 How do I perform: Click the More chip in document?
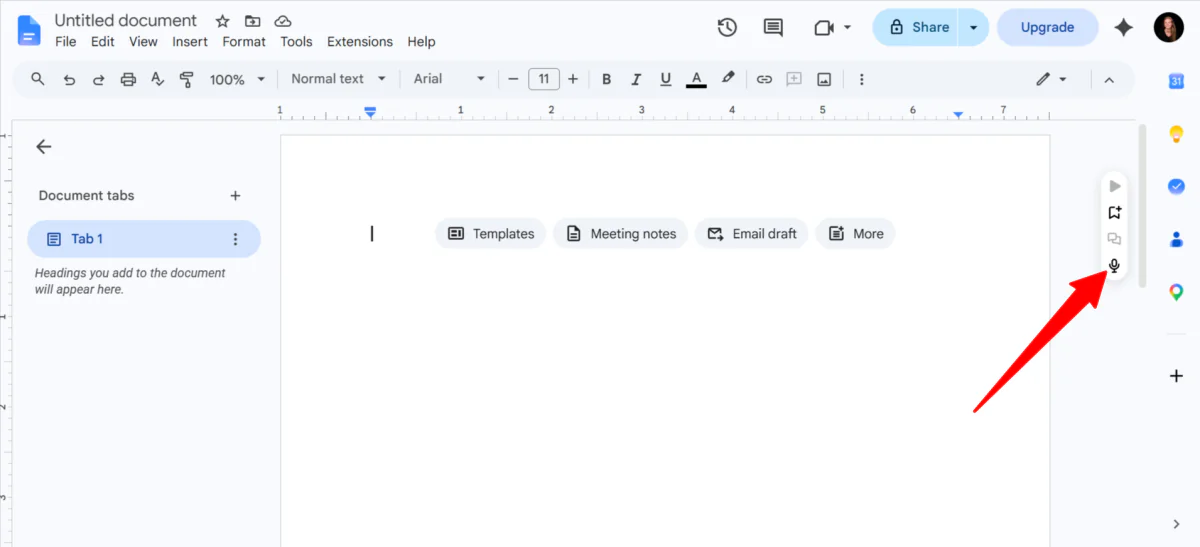click(x=856, y=234)
